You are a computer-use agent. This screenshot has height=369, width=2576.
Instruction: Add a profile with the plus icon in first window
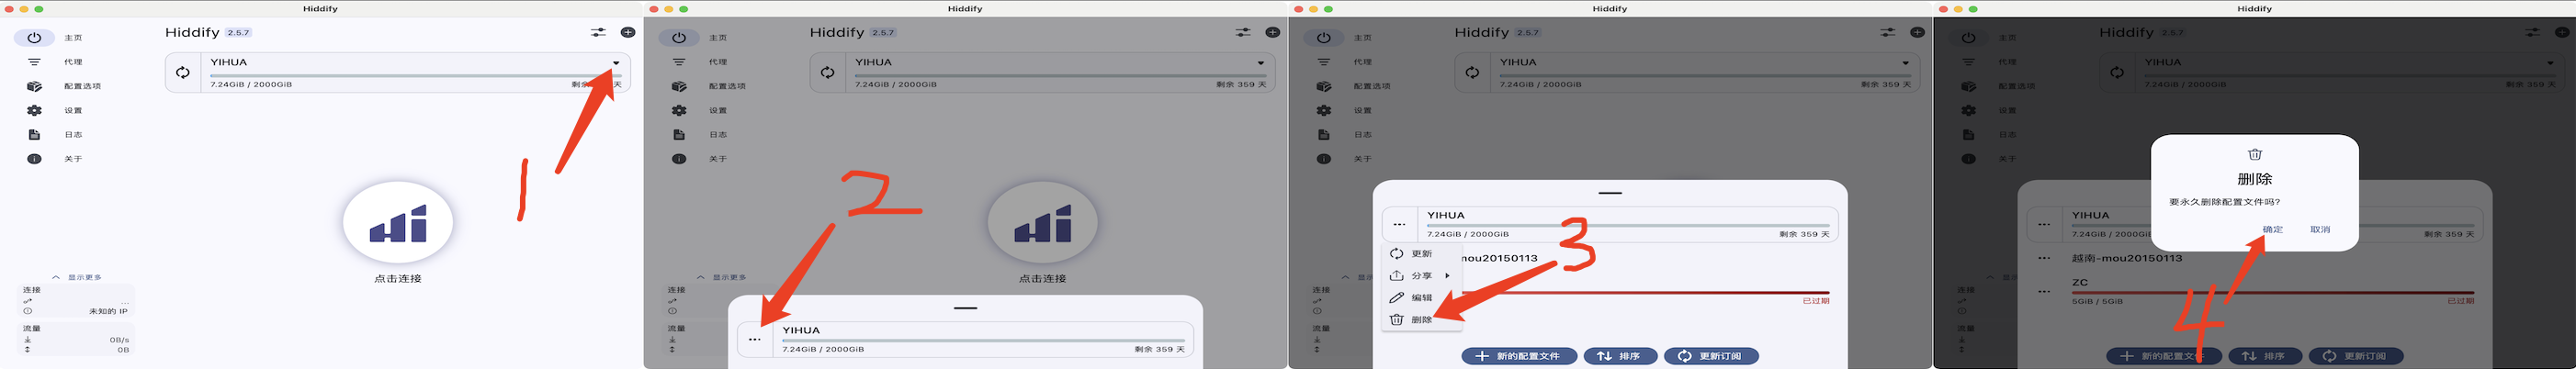(628, 32)
